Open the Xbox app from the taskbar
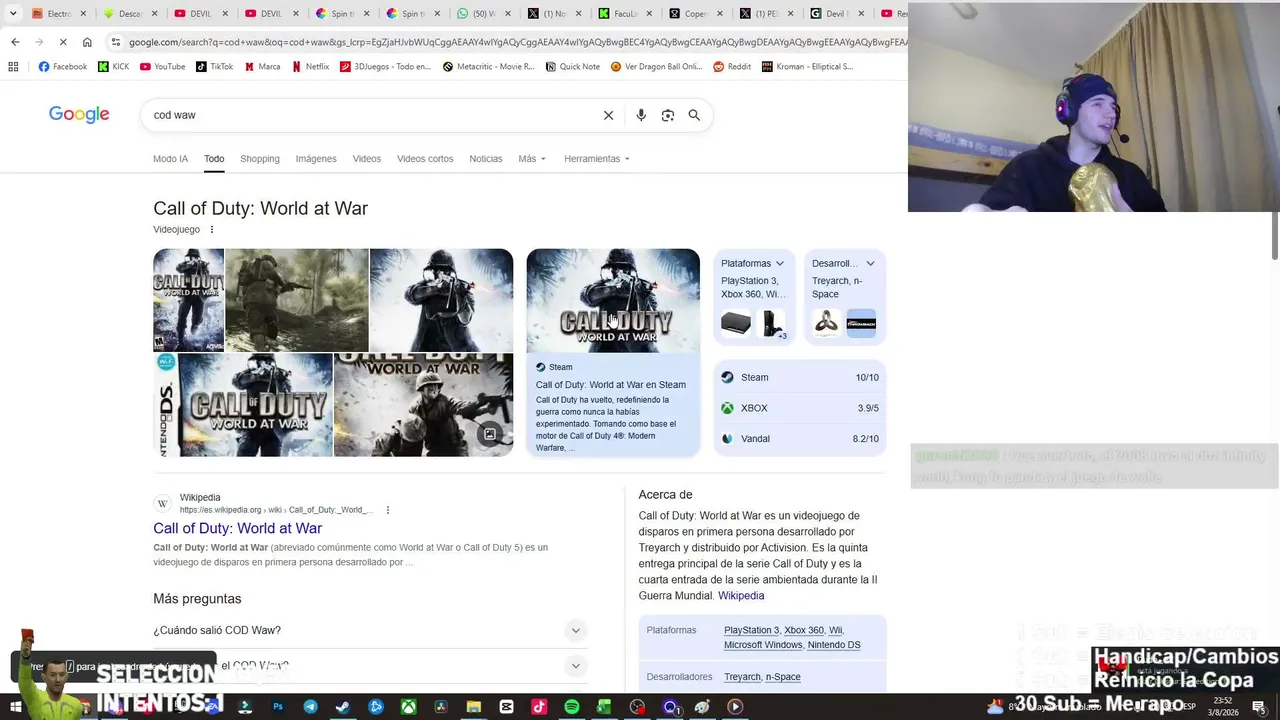This screenshot has width=1280, height=720. (x=408, y=707)
